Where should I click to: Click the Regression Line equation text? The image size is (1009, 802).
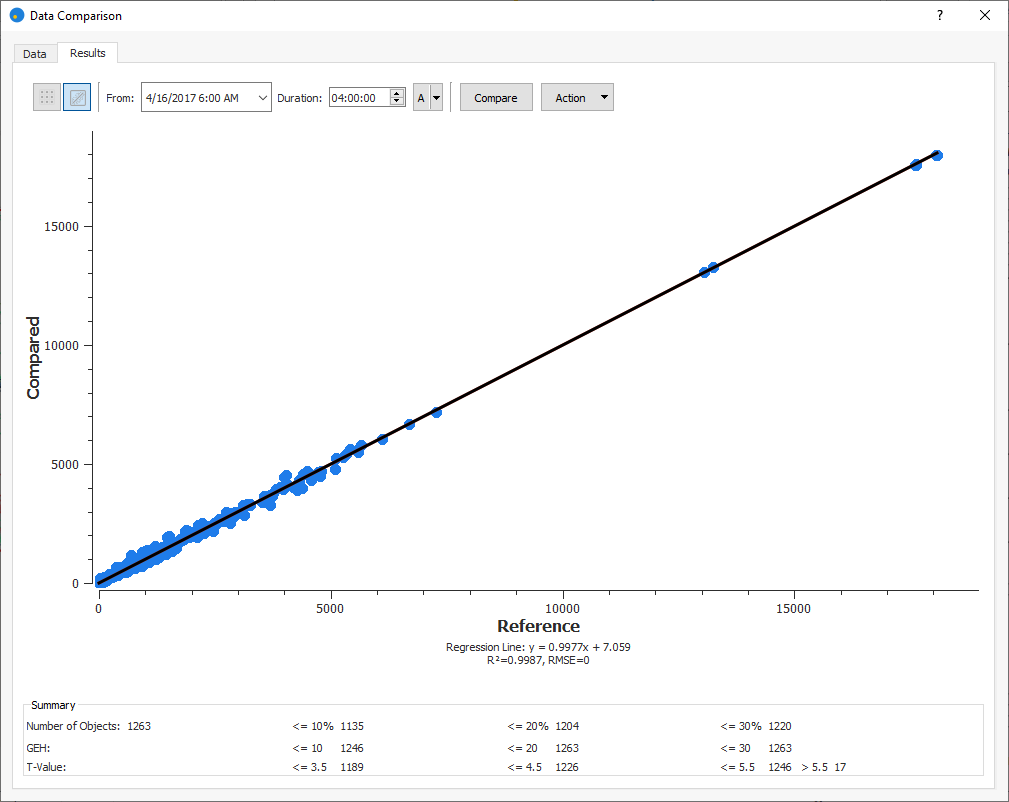point(538,647)
